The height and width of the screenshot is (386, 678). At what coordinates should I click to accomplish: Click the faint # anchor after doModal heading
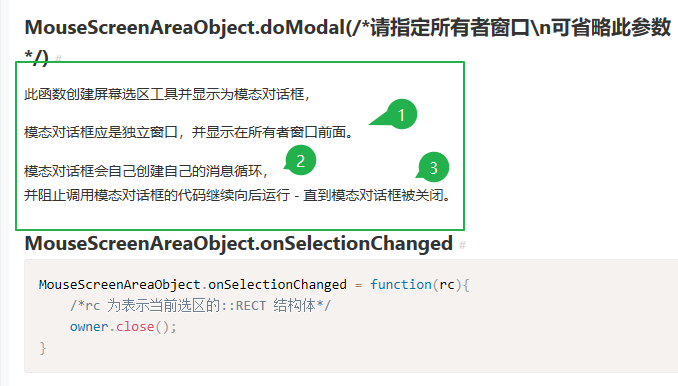[59, 58]
